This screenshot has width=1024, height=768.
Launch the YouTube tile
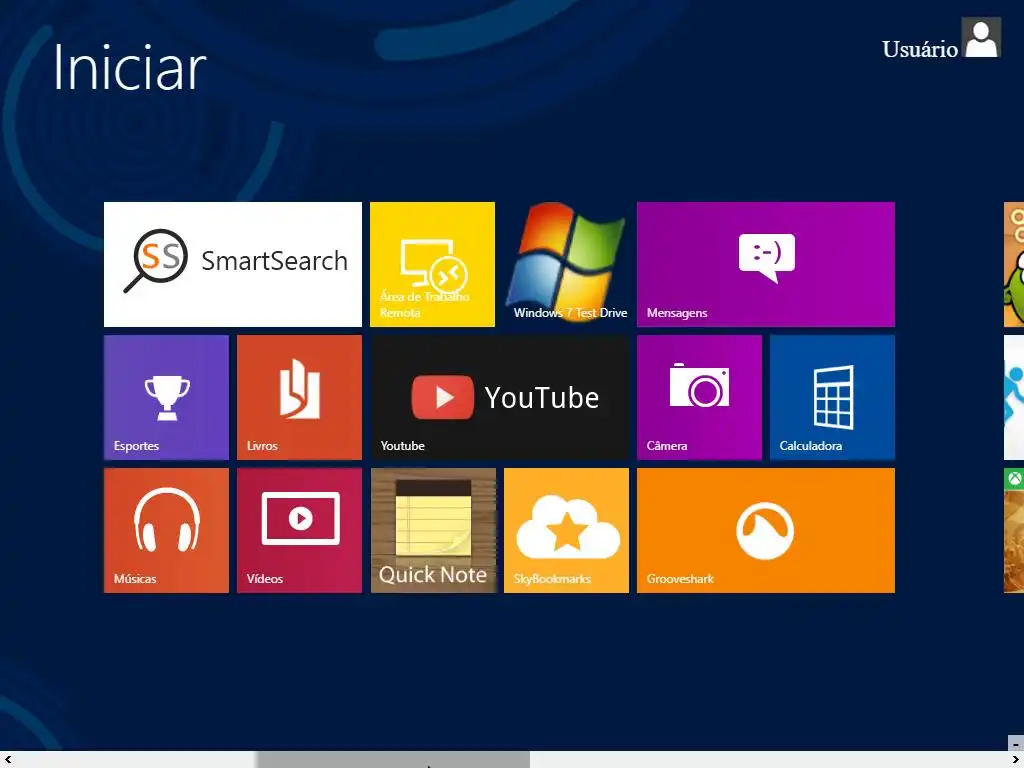(x=500, y=397)
